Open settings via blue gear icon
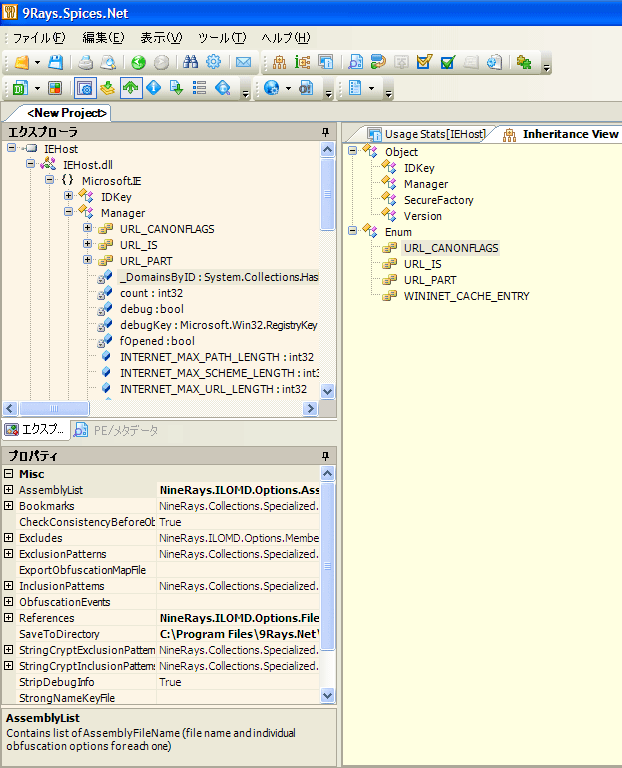622x768 pixels. pyautogui.click(x=214, y=62)
